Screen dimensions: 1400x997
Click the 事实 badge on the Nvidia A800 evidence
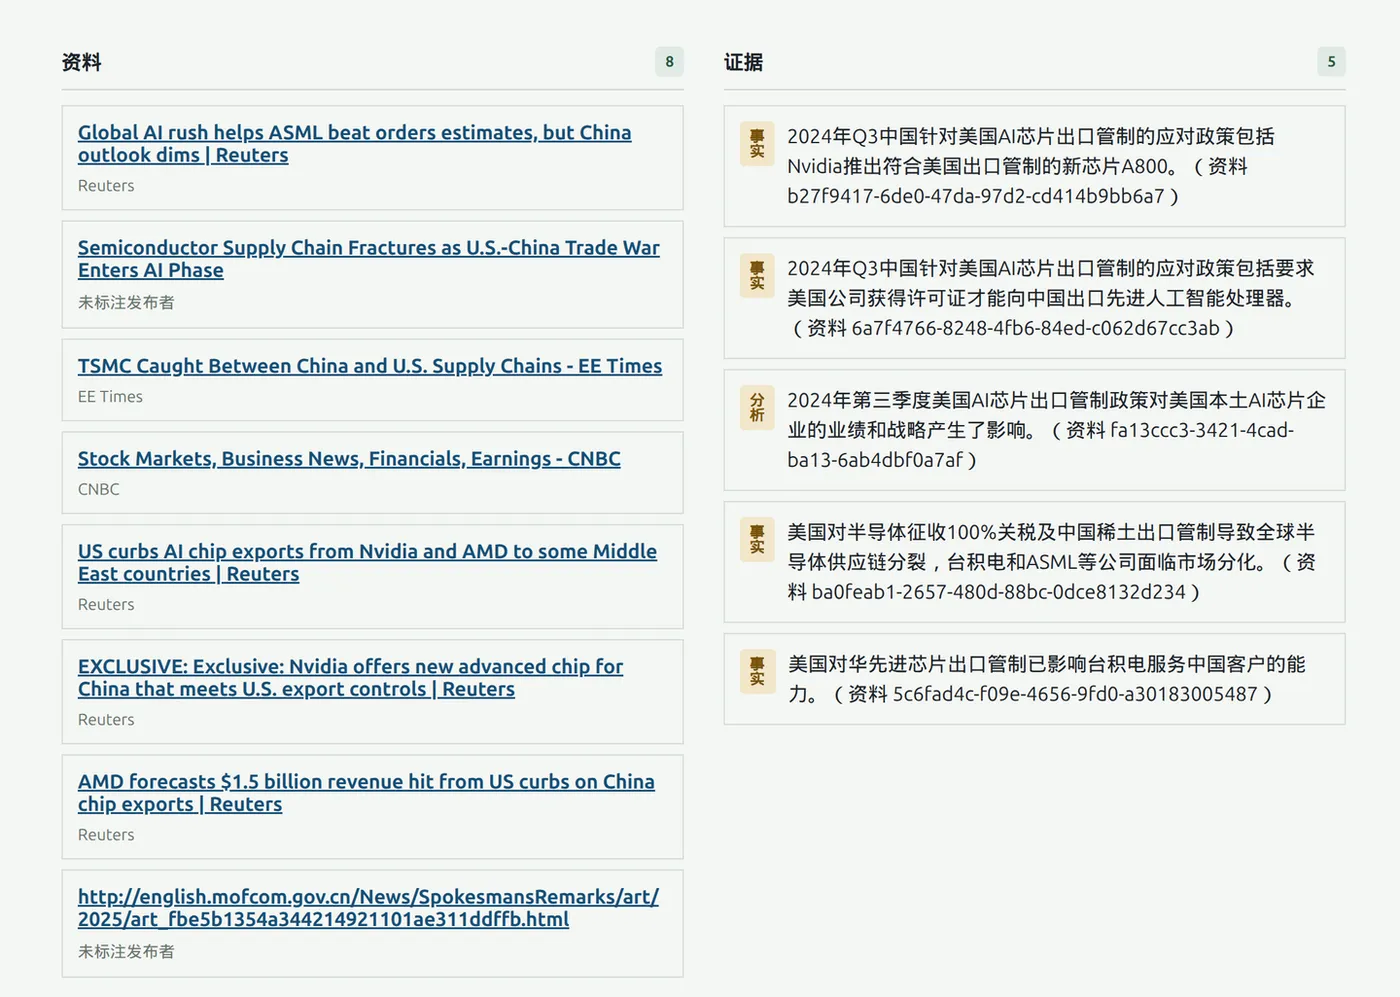(x=757, y=143)
